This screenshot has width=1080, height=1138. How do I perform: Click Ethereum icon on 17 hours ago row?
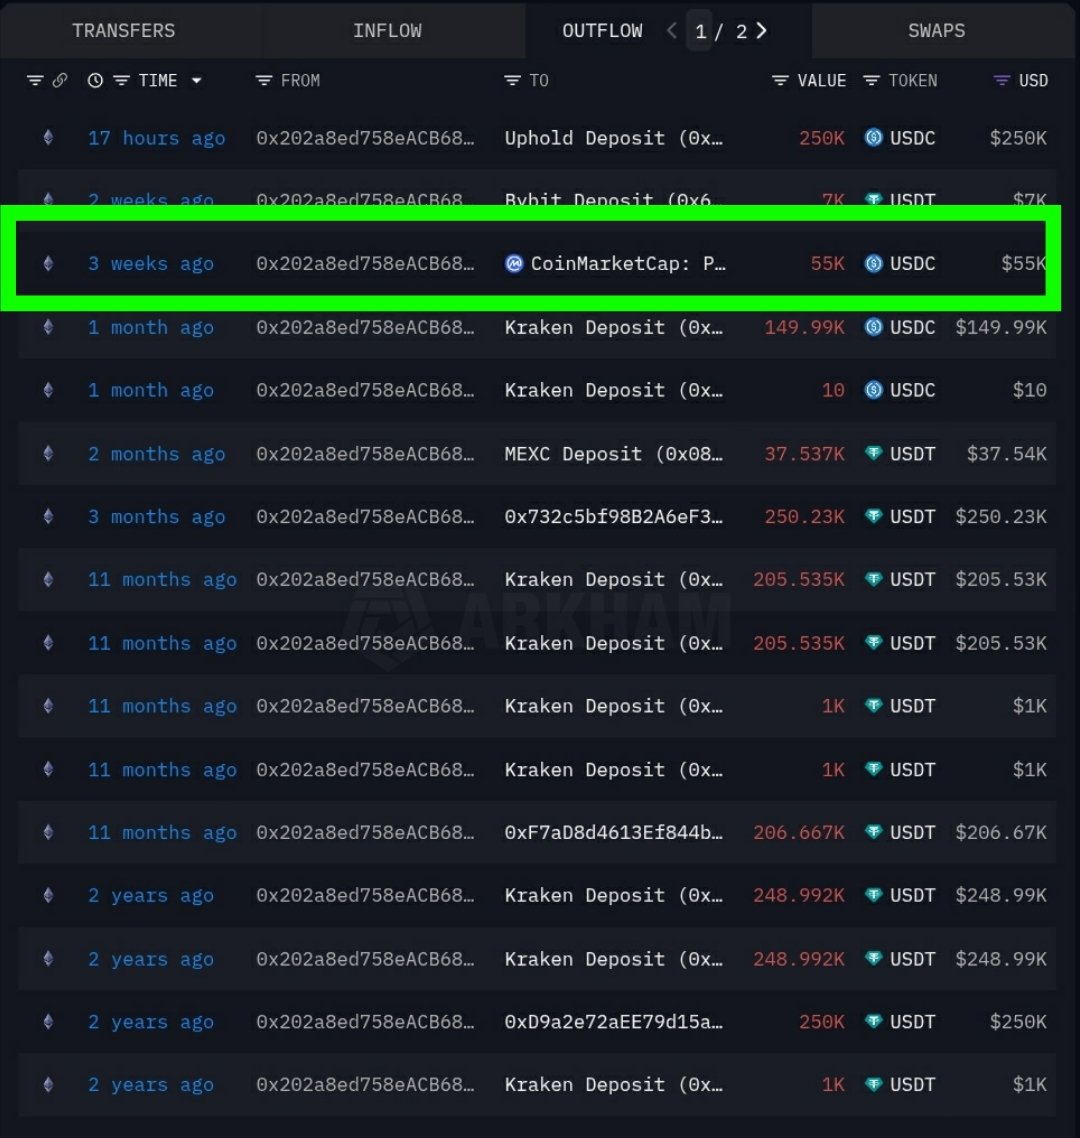(48, 137)
